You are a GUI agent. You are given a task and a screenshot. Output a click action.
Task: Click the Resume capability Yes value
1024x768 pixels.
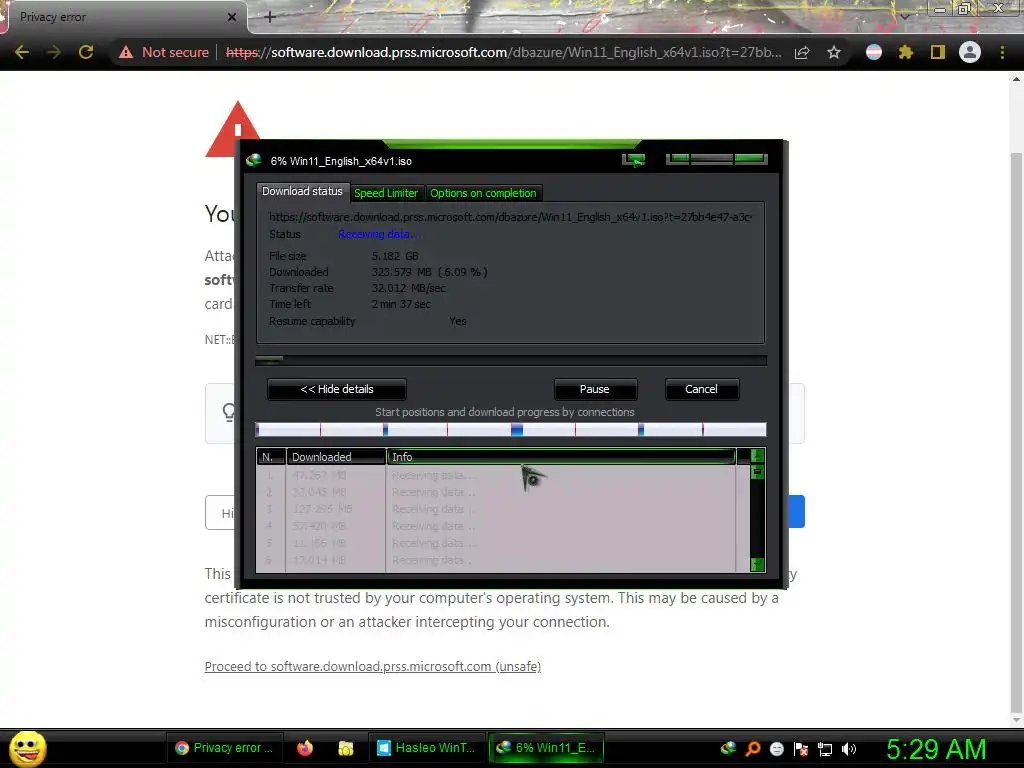pos(458,321)
